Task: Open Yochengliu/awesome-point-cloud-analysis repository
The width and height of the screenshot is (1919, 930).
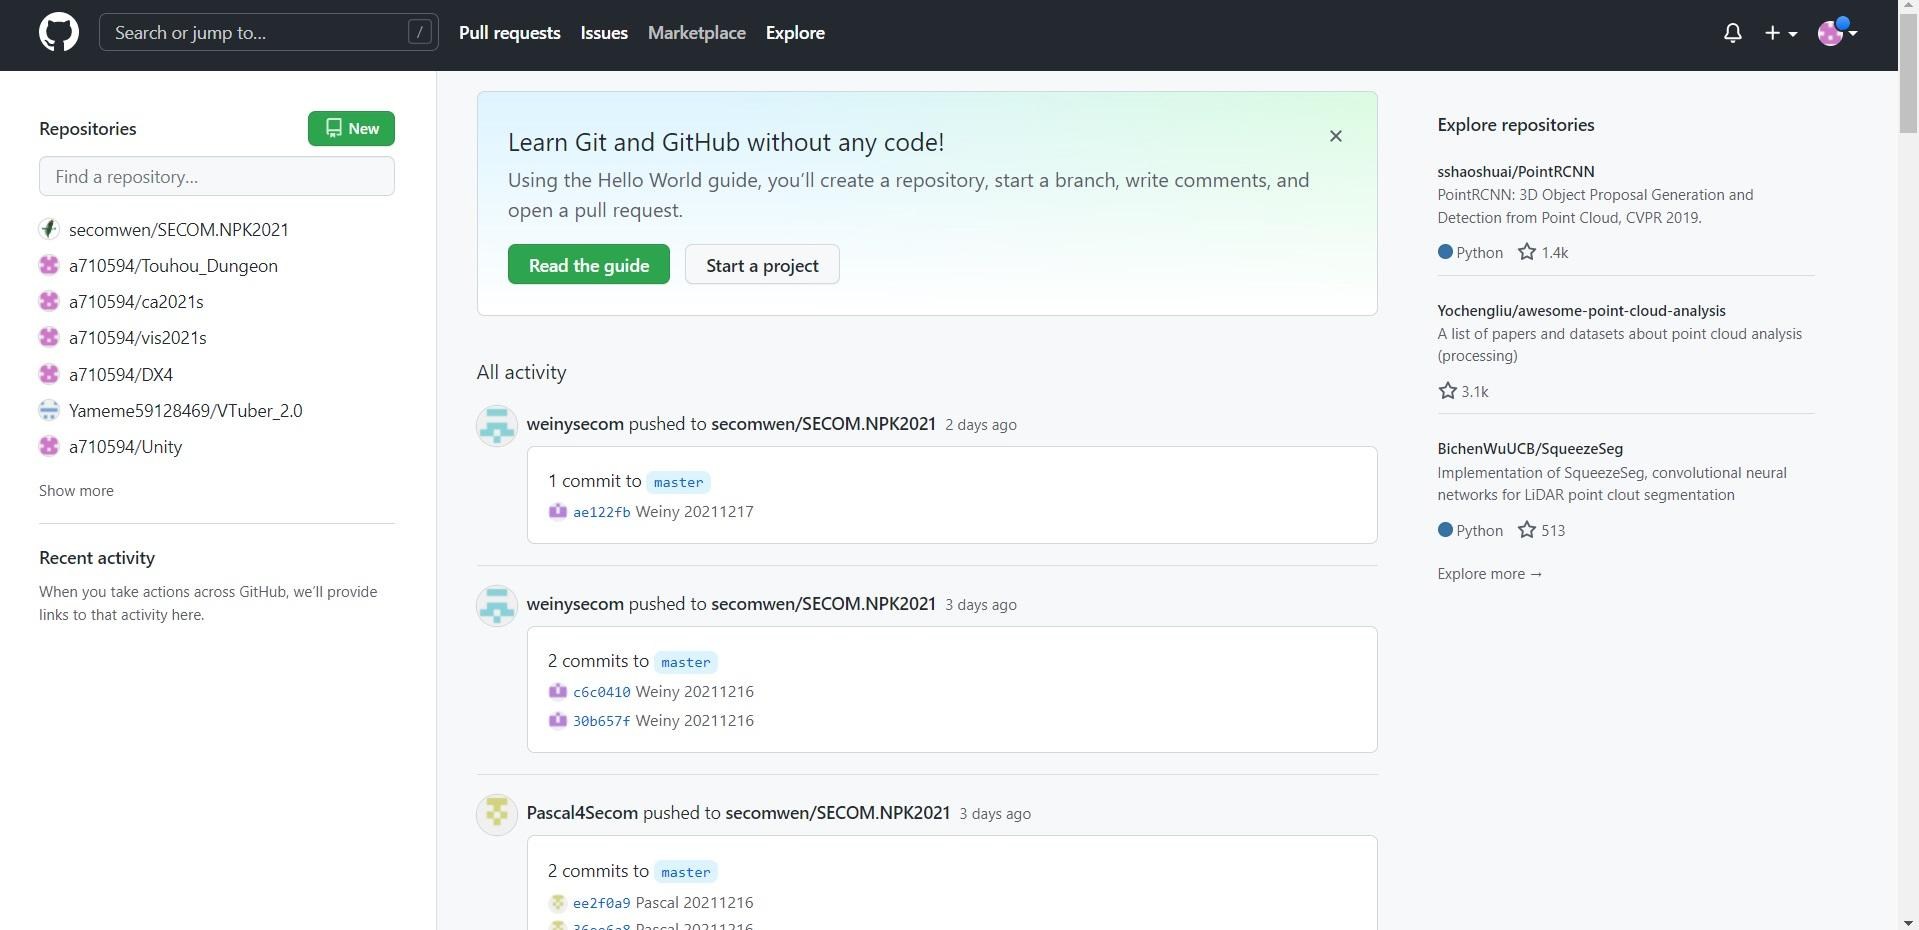Action: coord(1582,311)
